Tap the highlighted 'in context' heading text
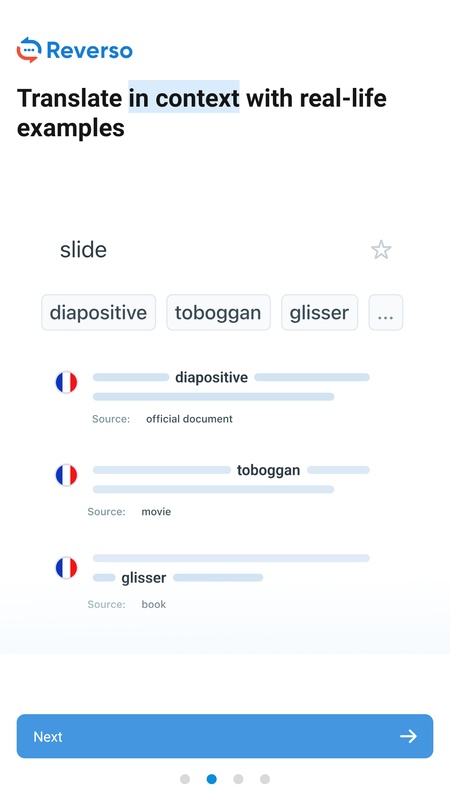 (184, 97)
